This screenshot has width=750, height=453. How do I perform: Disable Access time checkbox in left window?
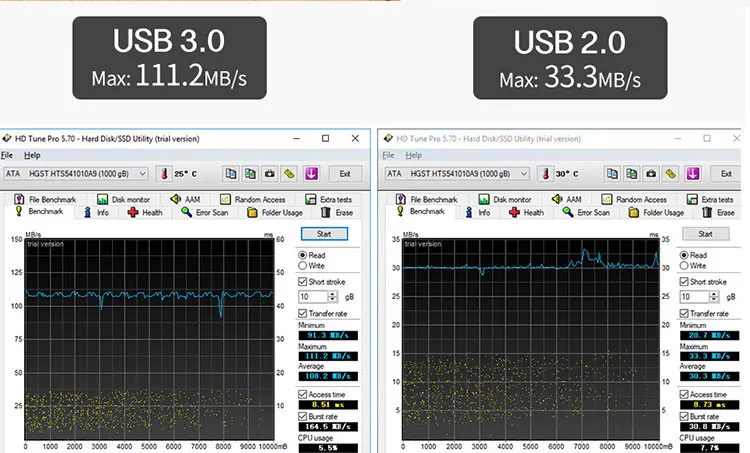point(304,393)
